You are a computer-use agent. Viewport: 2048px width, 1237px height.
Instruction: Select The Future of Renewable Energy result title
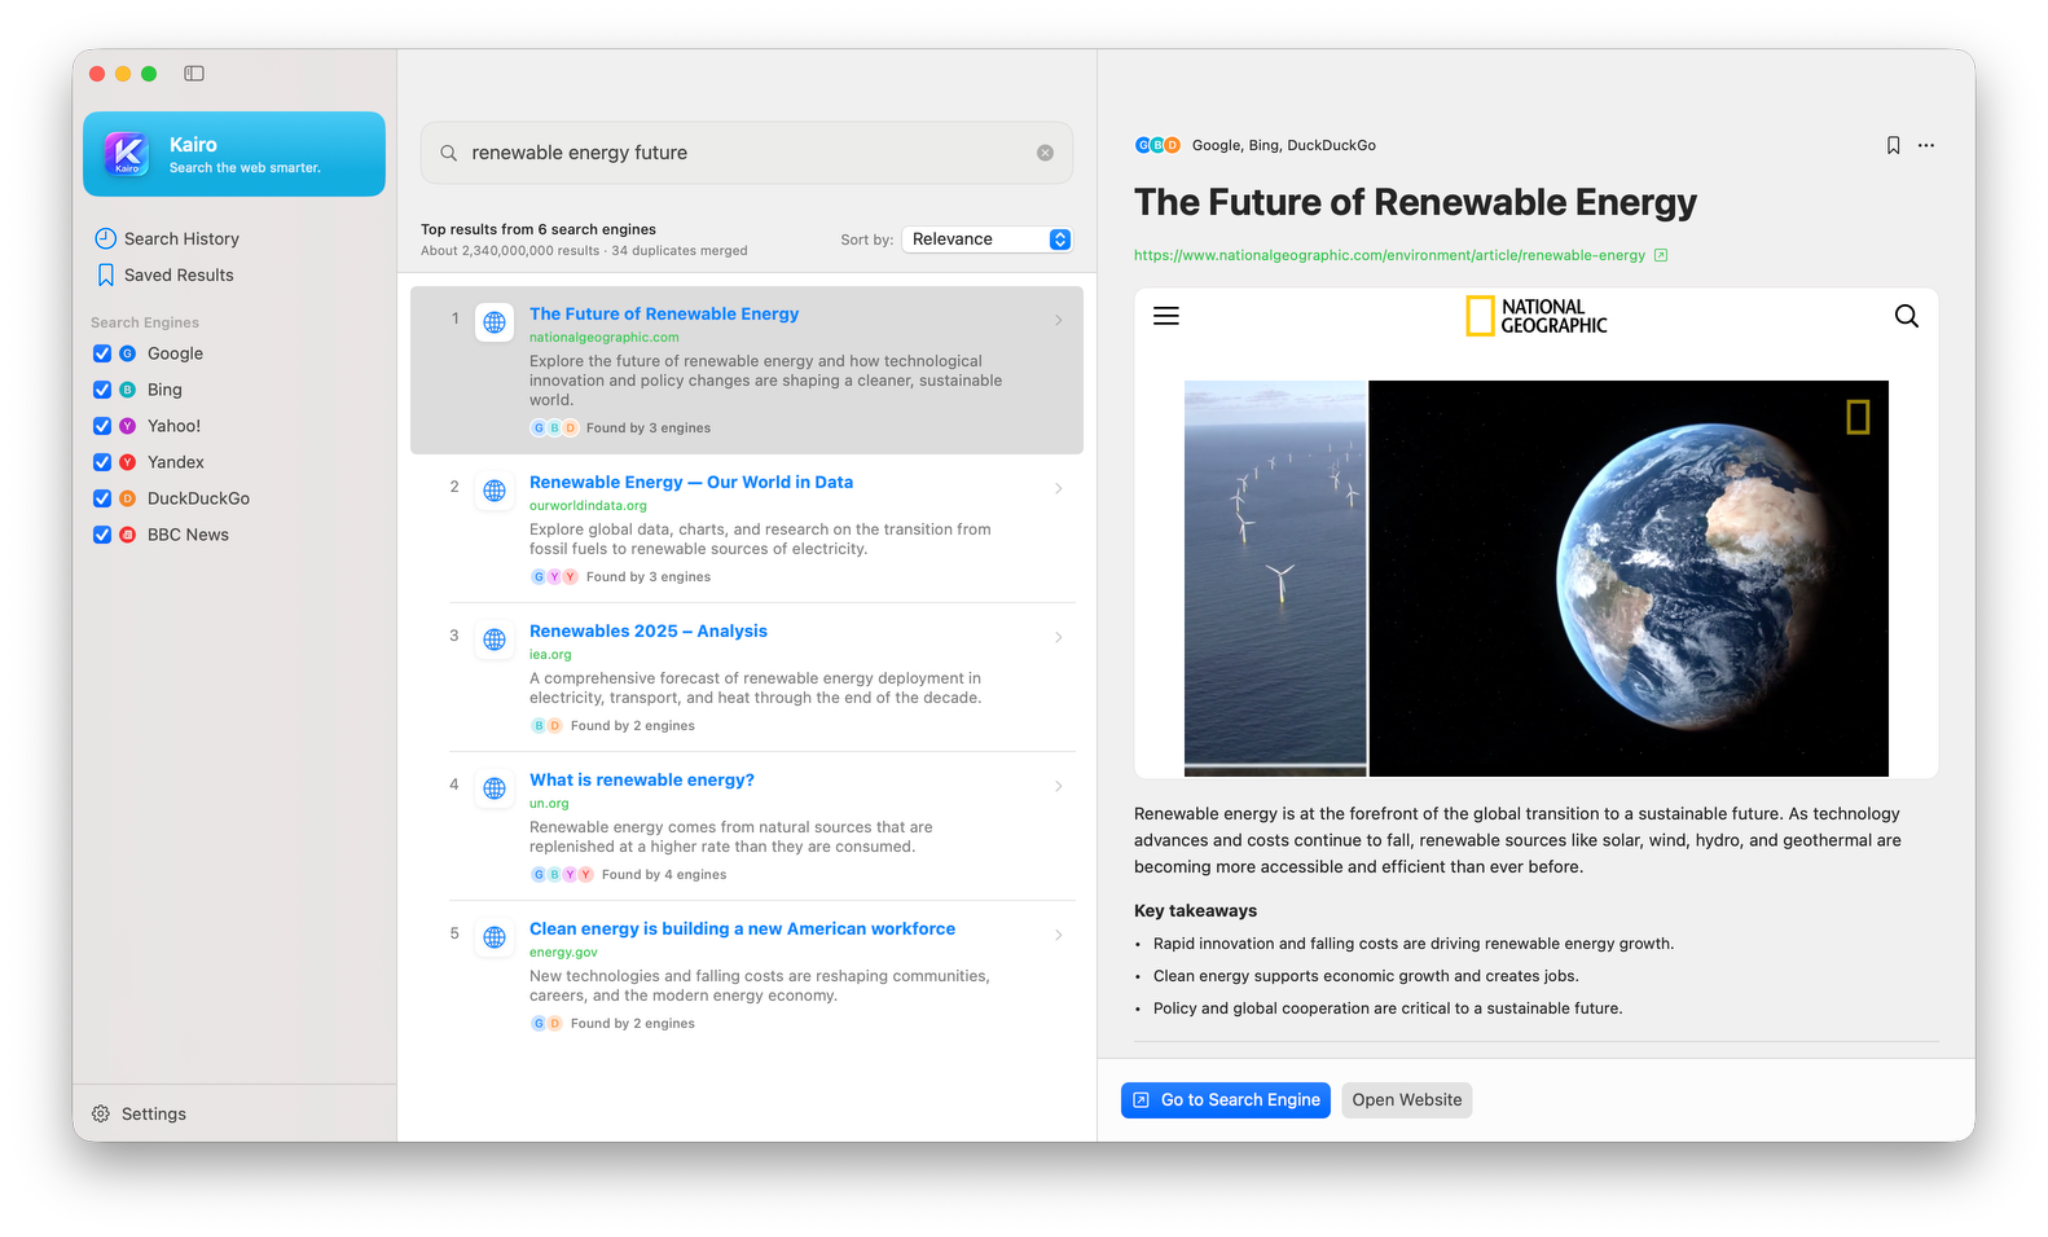coord(664,314)
